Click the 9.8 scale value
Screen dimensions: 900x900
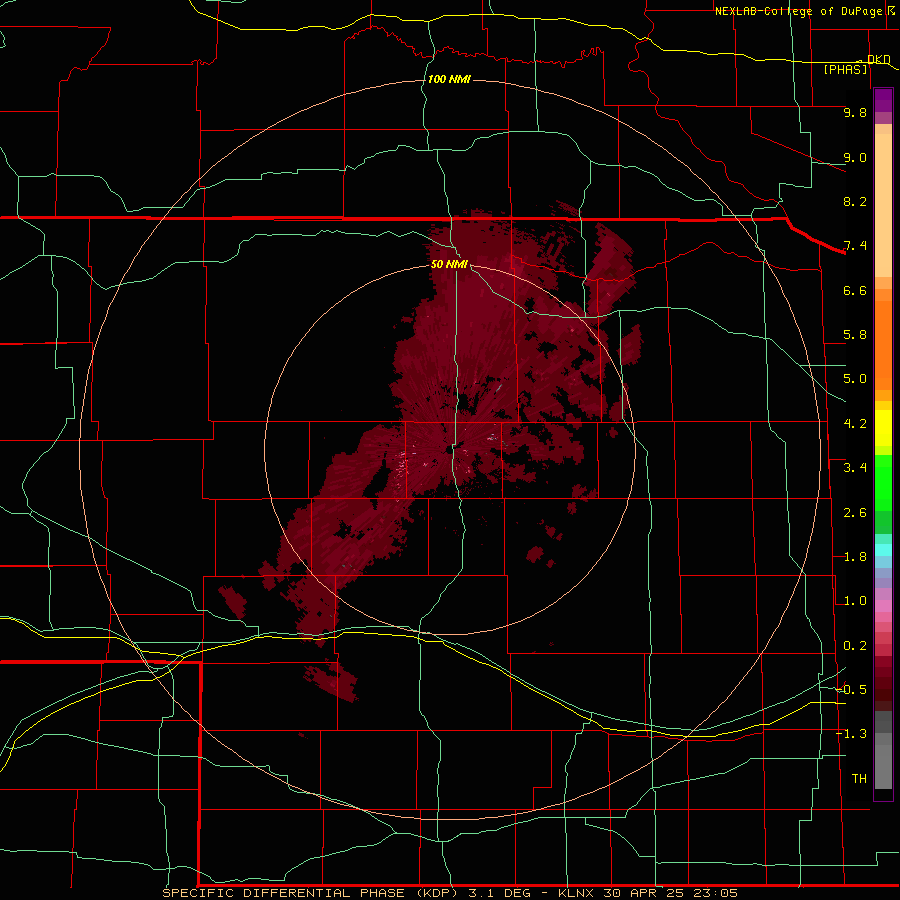point(855,112)
